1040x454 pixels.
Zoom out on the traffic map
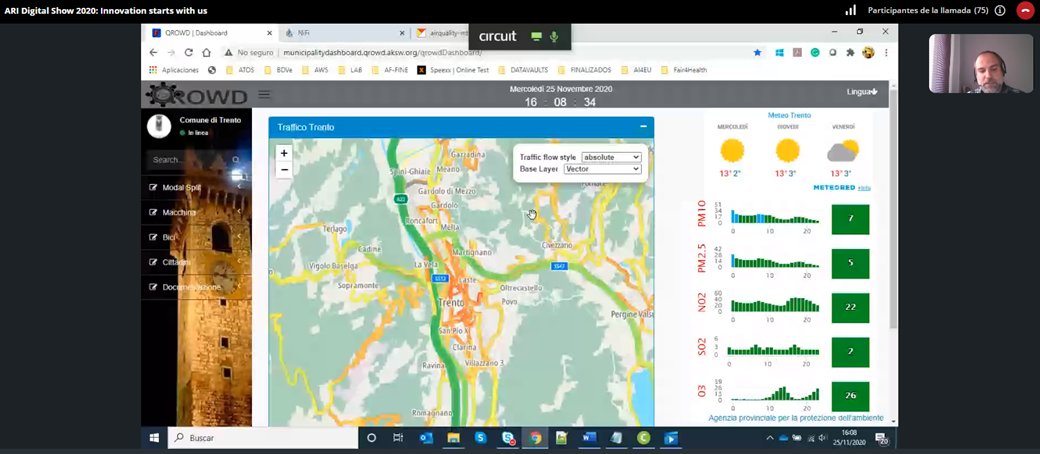pyautogui.click(x=284, y=170)
